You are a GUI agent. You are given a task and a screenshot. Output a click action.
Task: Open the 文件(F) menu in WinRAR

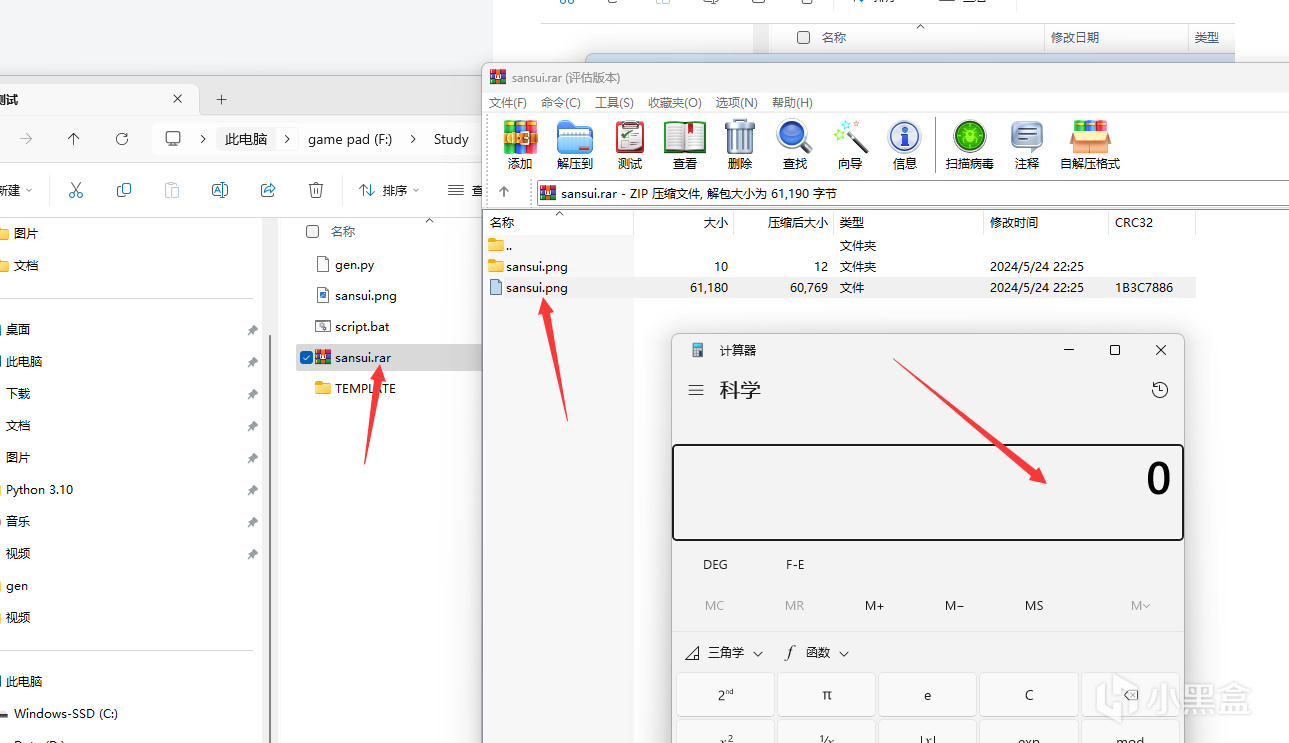tap(508, 103)
